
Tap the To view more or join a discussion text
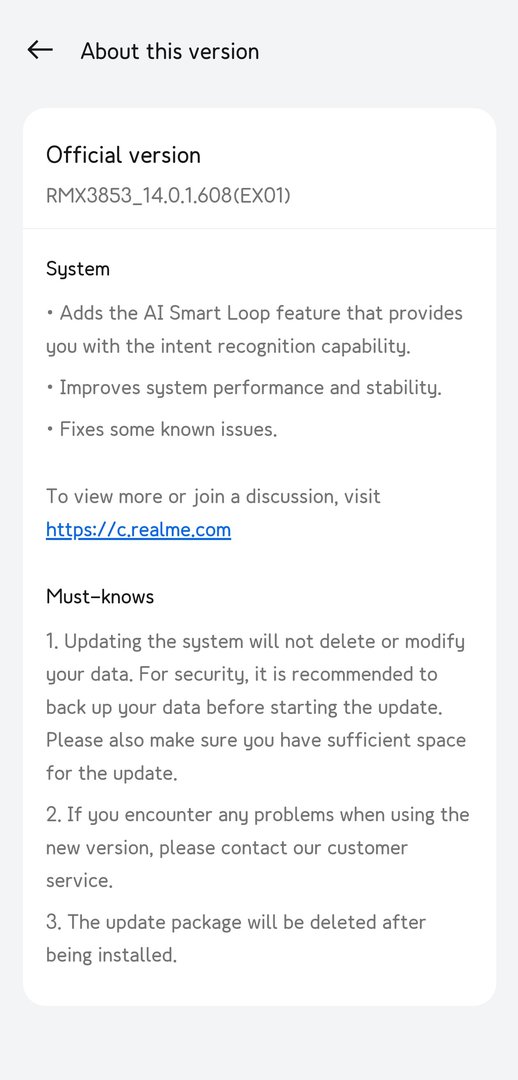[x=214, y=496]
